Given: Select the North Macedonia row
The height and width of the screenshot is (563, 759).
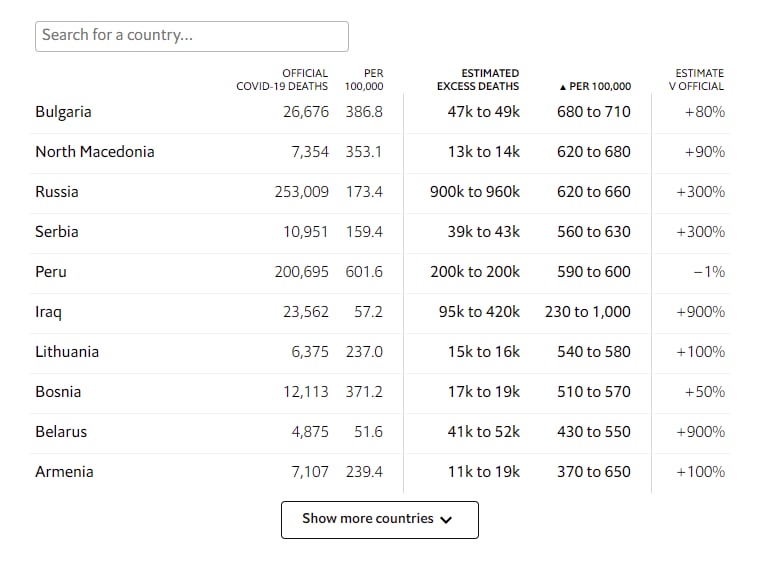Looking at the screenshot, I should tap(380, 152).
